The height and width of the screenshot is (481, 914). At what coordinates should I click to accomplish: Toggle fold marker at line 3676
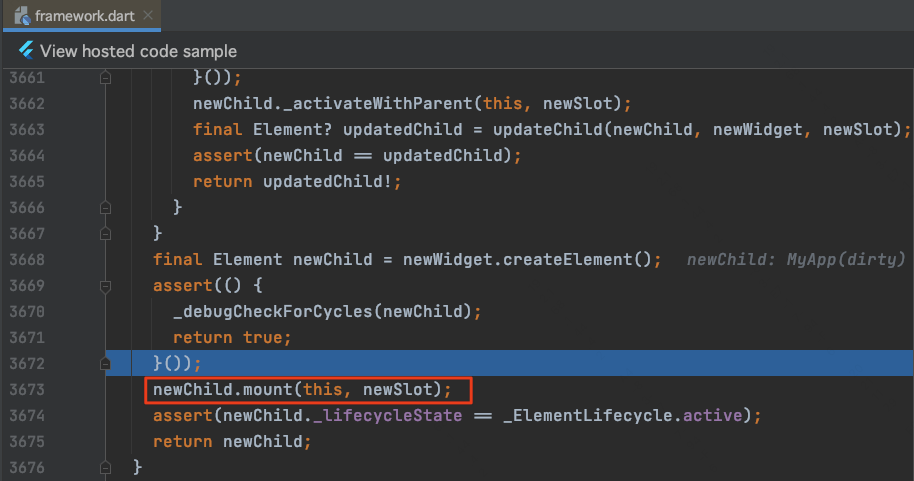(x=106, y=466)
